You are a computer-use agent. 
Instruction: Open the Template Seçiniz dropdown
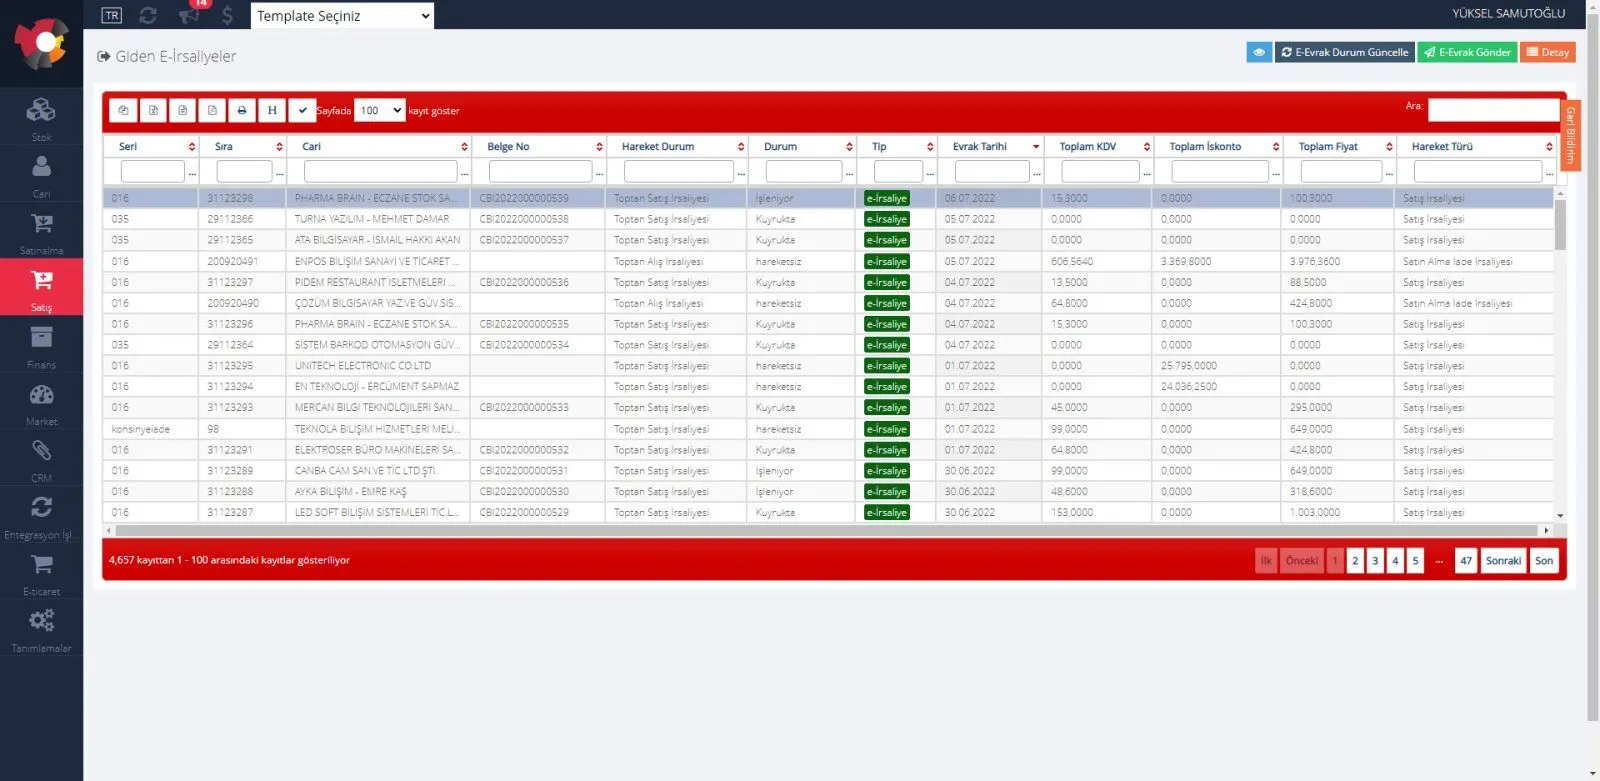click(342, 16)
